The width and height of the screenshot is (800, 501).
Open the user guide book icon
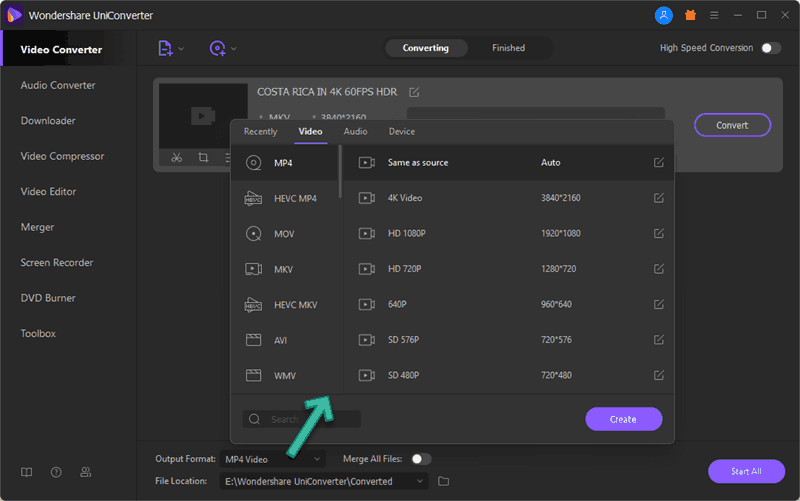click(27, 472)
